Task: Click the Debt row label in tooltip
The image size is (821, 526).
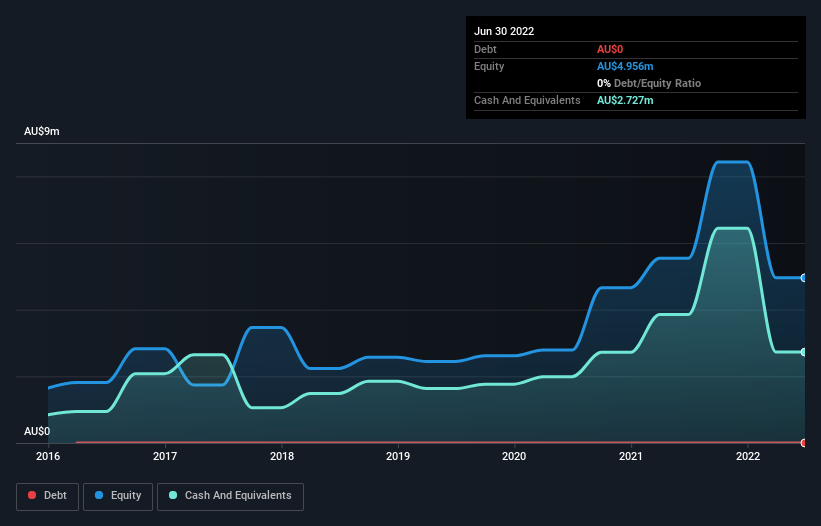Action: pyautogui.click(x=485, y=49)
